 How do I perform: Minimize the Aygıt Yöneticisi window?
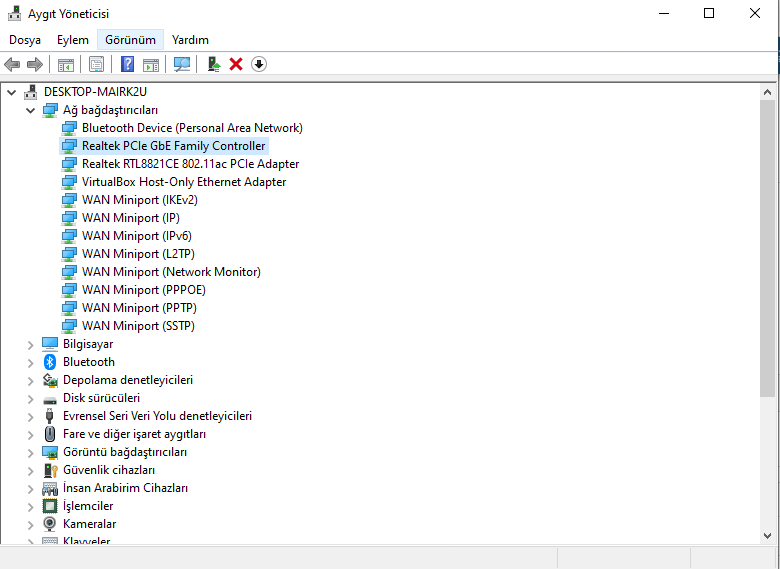[x=664, y=13]
